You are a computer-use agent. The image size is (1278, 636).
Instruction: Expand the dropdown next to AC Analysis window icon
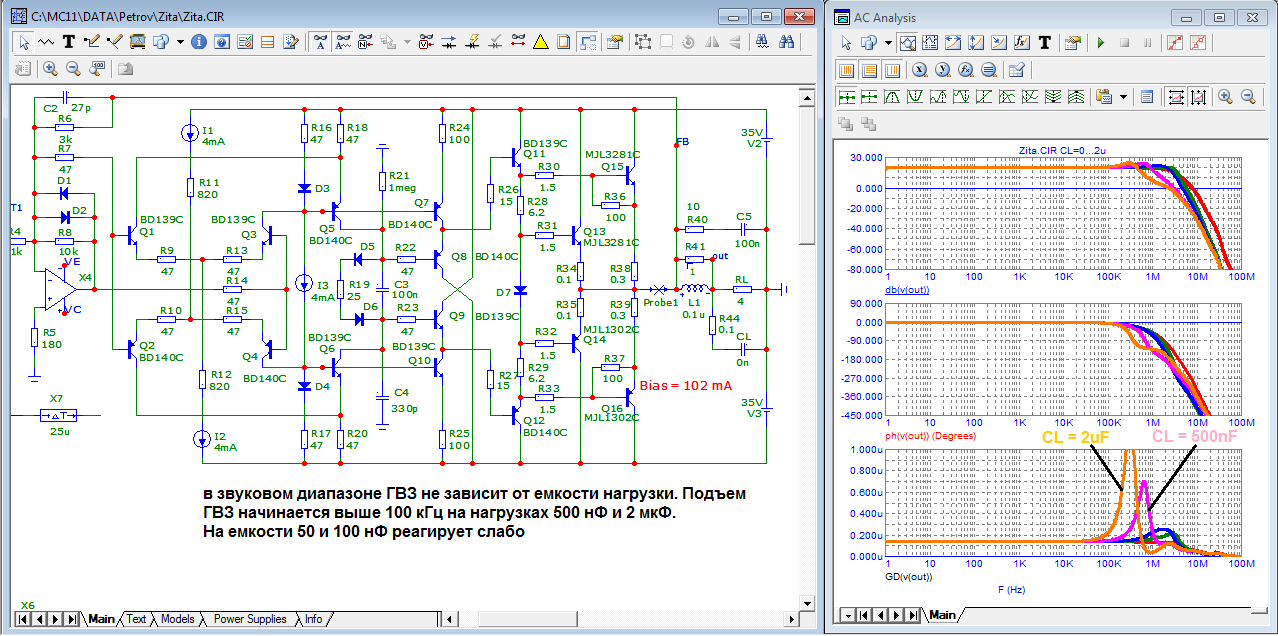[x=887, y=43]
